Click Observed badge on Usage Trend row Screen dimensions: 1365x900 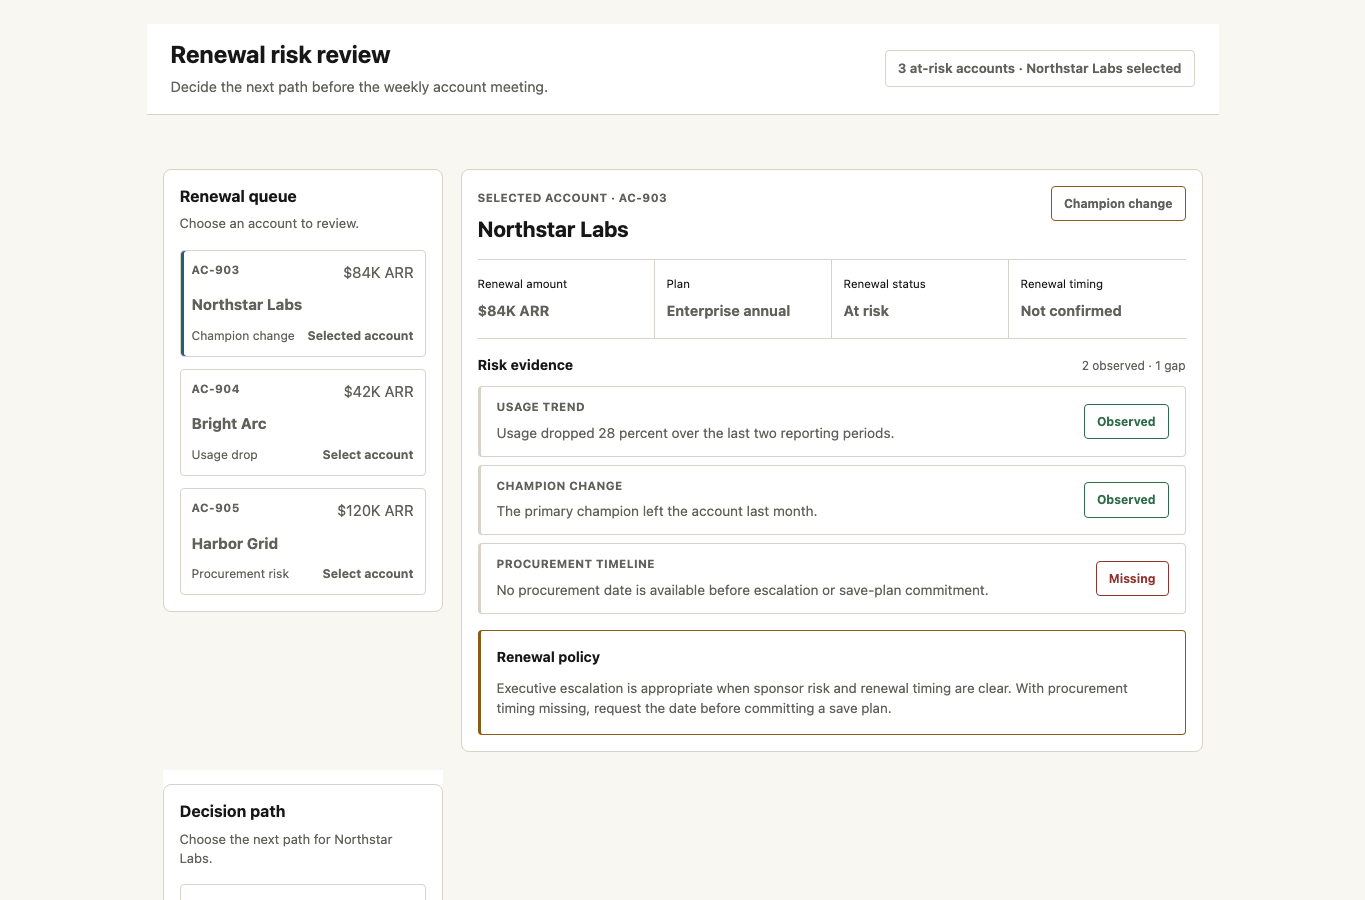tap(1126, 421)
